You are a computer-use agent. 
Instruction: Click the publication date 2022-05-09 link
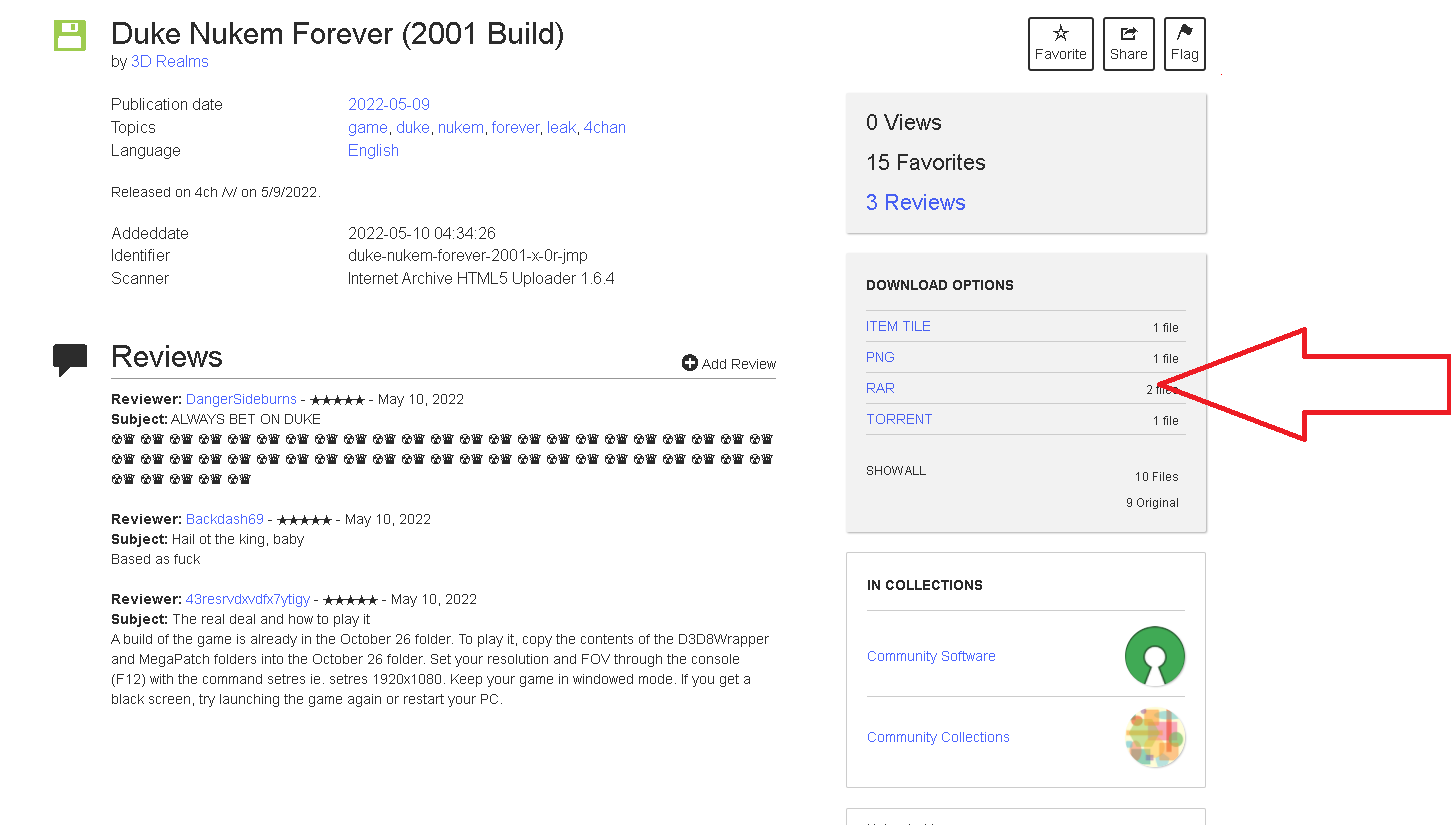point(389,105)
